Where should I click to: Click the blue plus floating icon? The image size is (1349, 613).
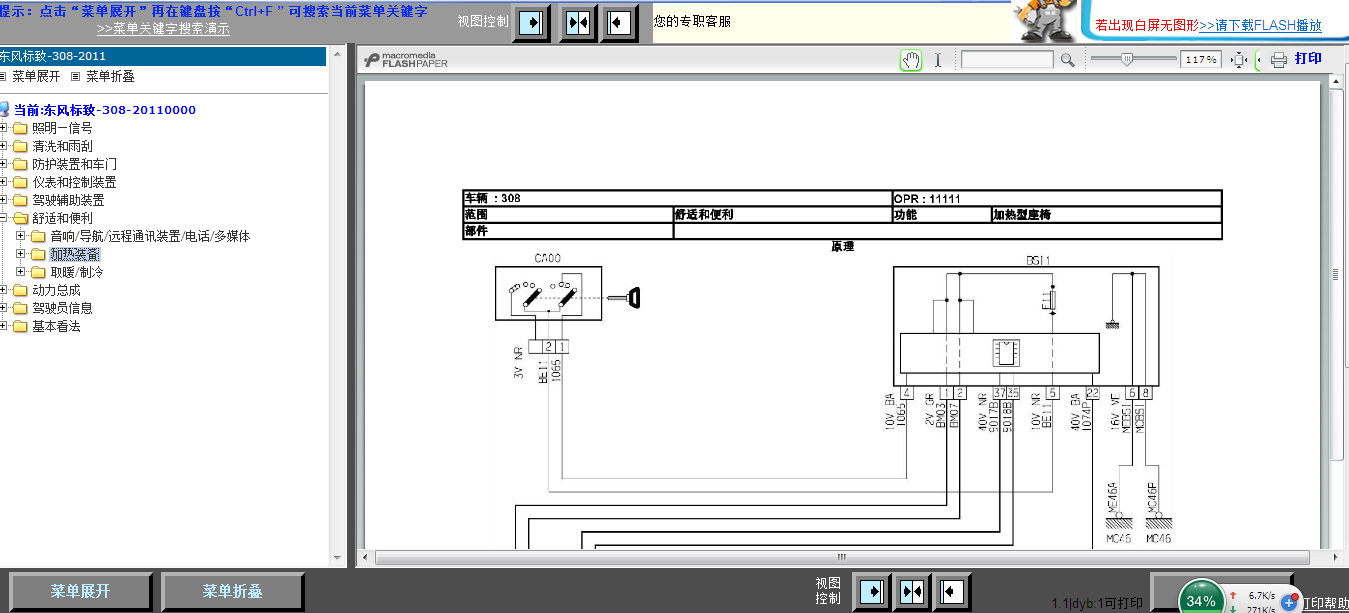click(1288, 603)
